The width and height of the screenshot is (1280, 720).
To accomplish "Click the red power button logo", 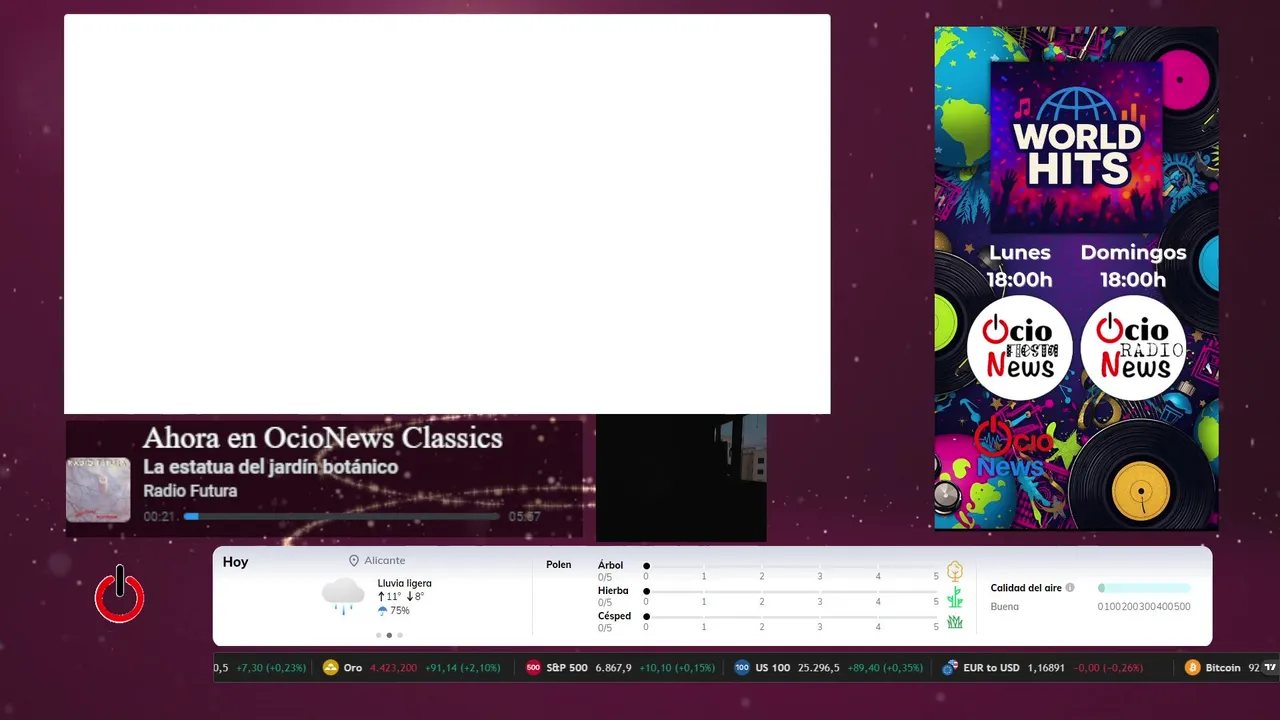I will coord(120,595).
